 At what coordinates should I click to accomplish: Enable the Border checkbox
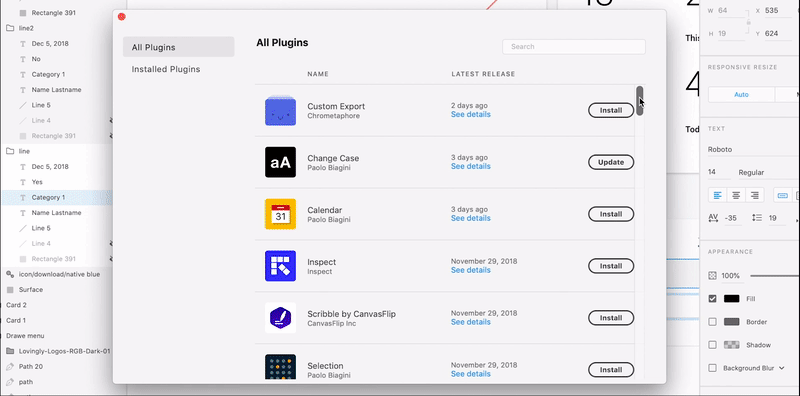click(x=713, y=322)
